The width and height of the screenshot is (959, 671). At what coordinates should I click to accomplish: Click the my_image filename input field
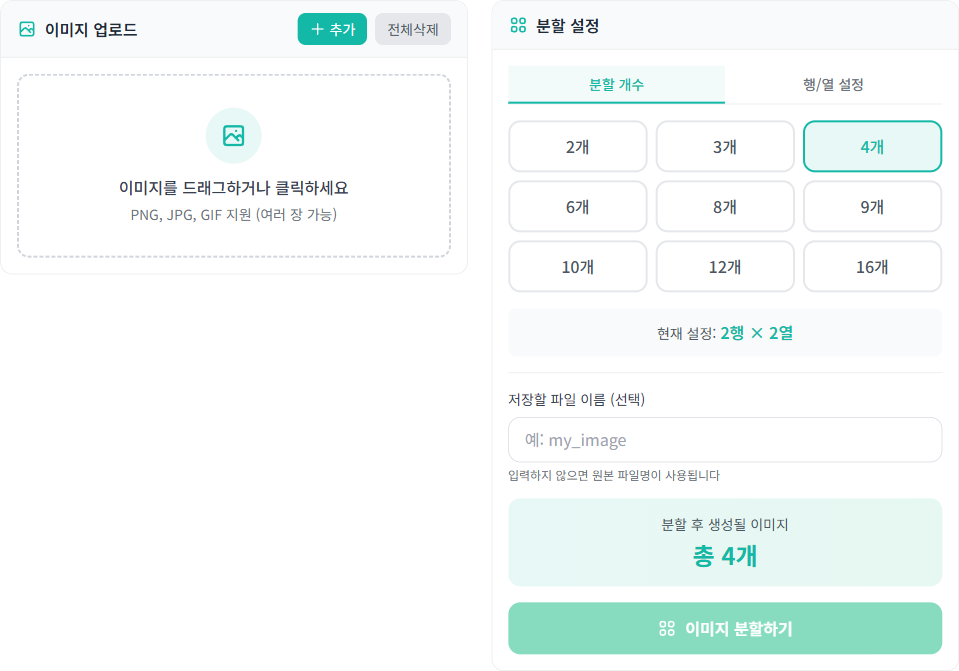[x=724, y=440]
